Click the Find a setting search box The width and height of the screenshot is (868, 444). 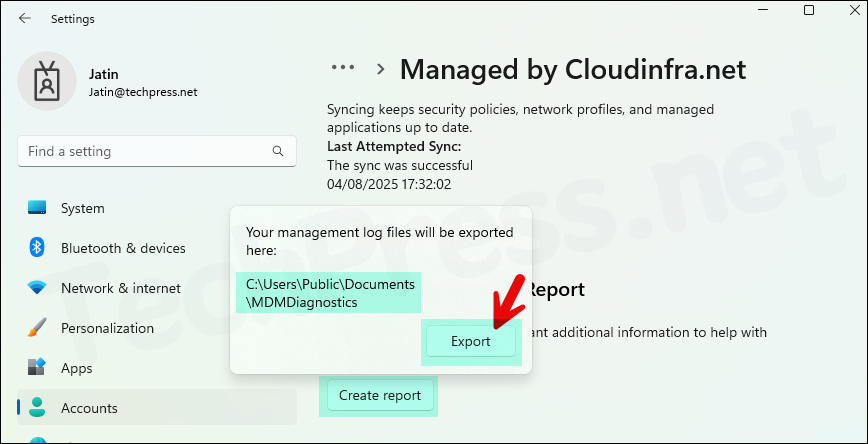(x=157, y=151)
